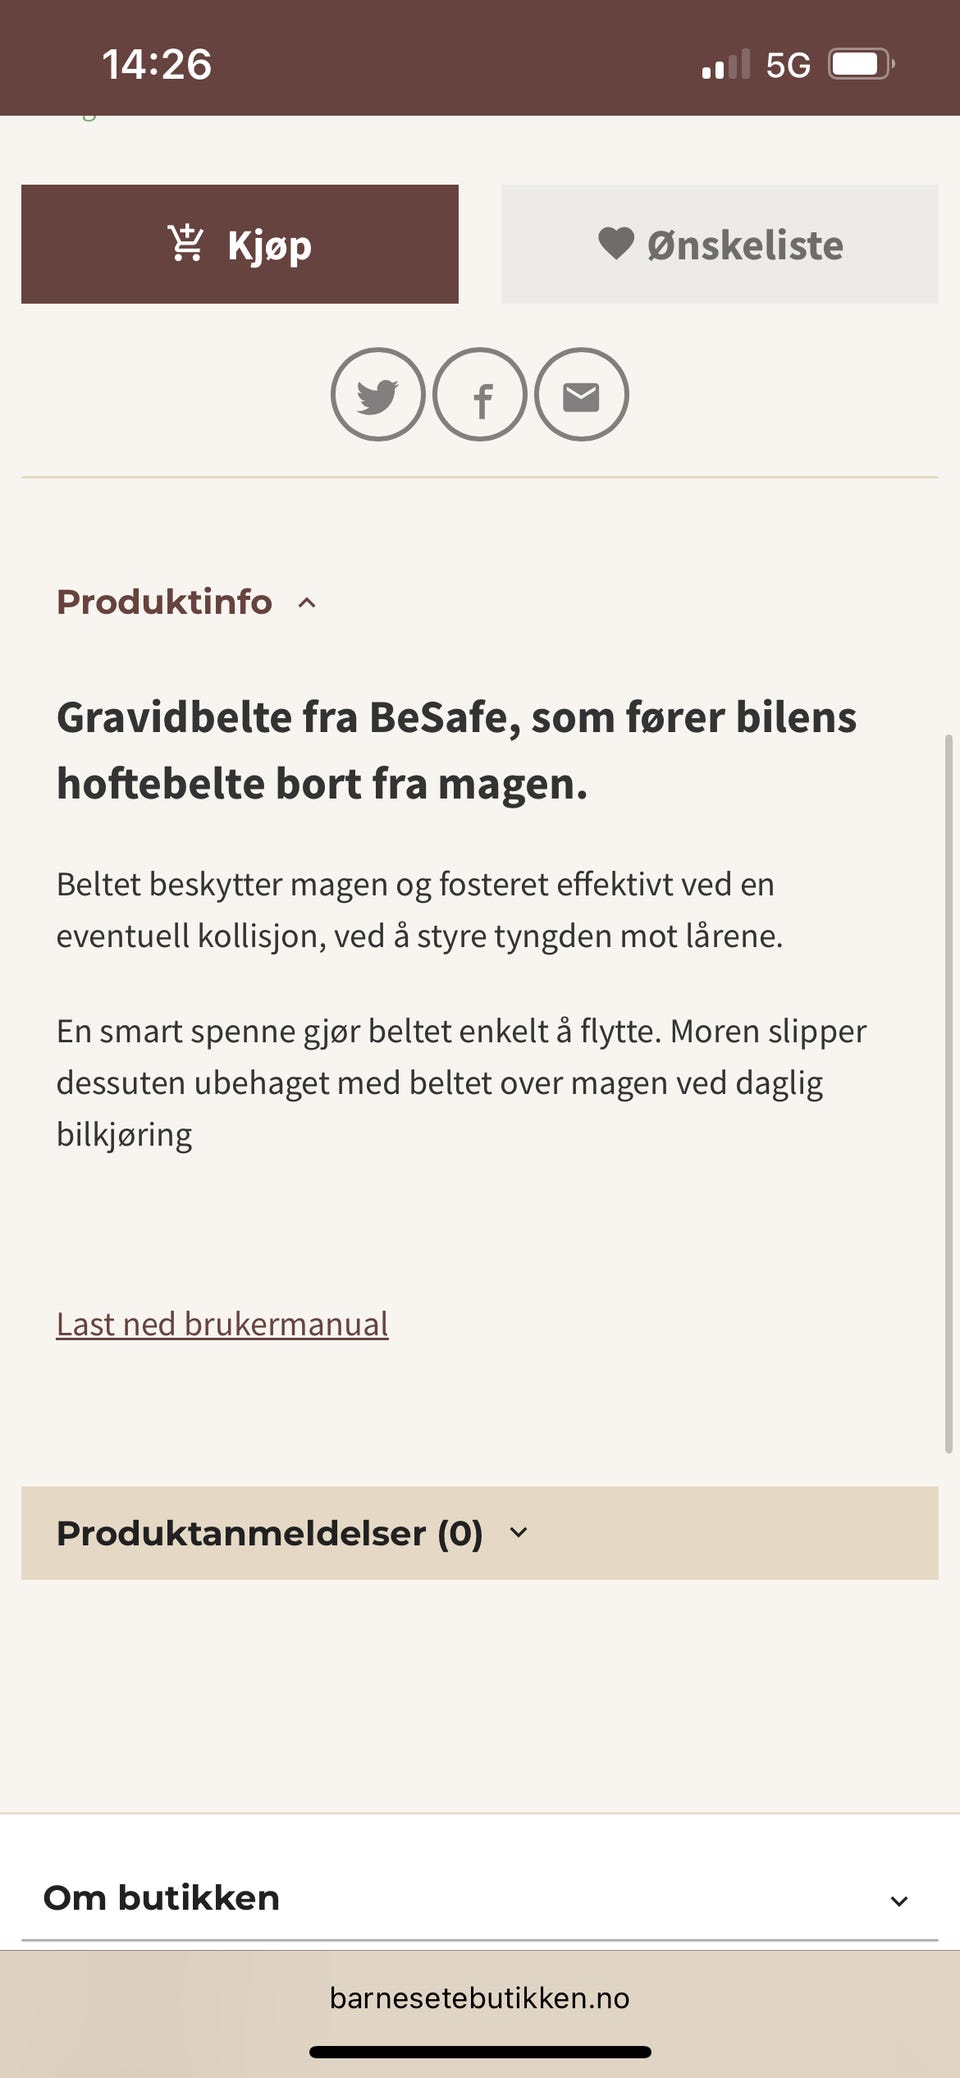Collapse the Produktinfo section

point(307,602)
